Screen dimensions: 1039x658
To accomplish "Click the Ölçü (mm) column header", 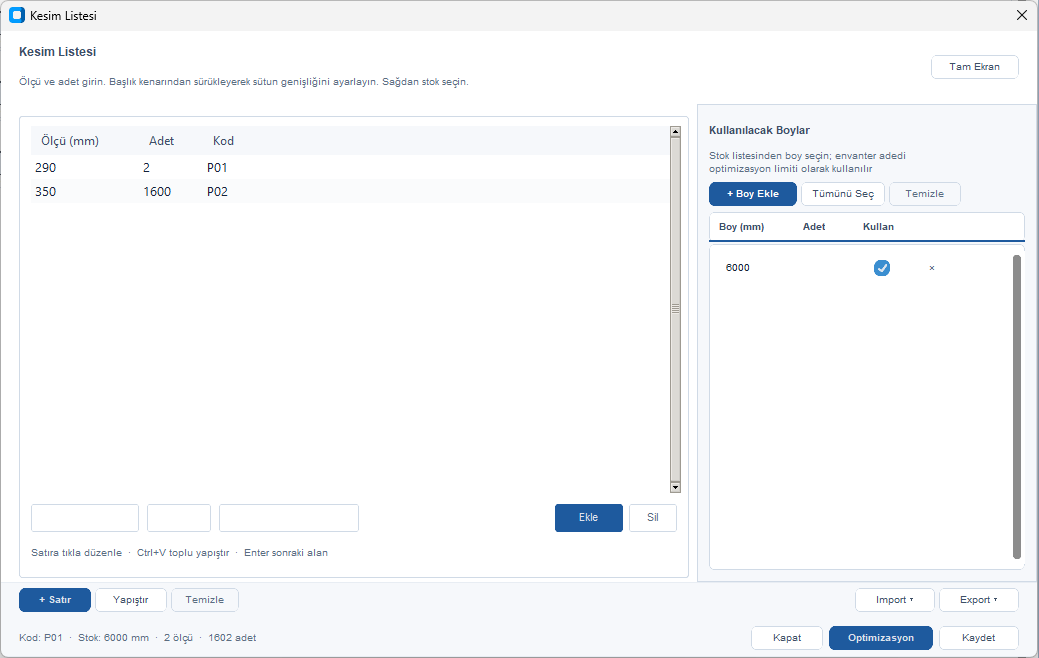I will 70,140.
